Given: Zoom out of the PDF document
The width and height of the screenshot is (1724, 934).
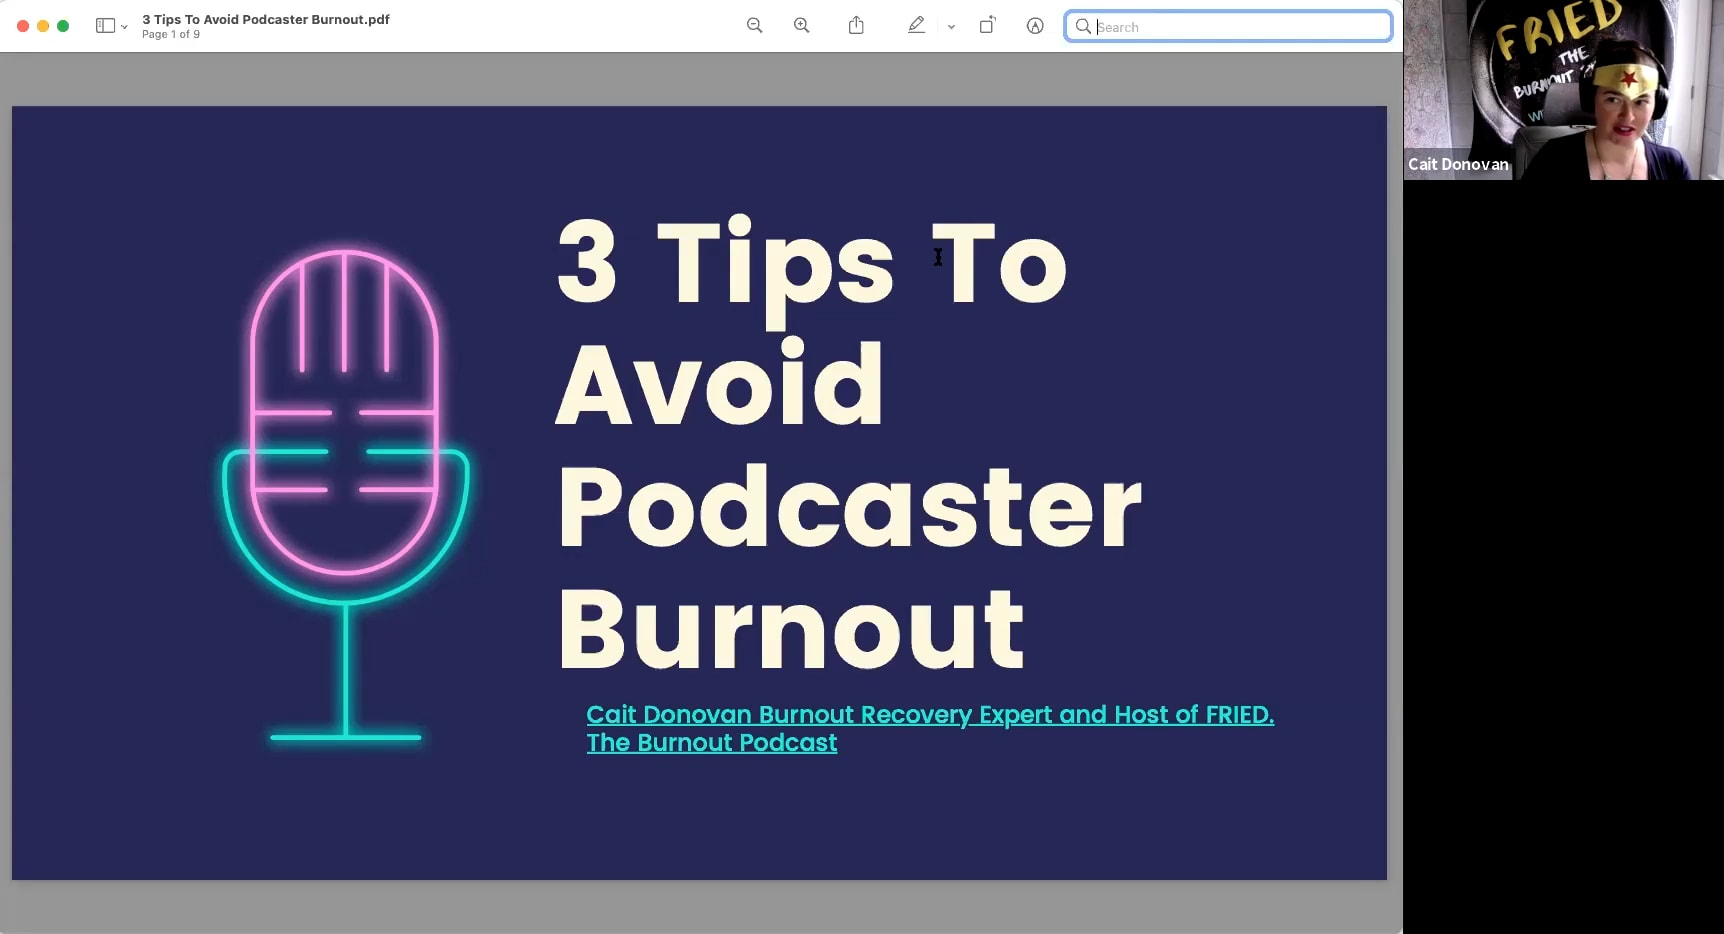Looking at the screenshot, I should point(754,25).
